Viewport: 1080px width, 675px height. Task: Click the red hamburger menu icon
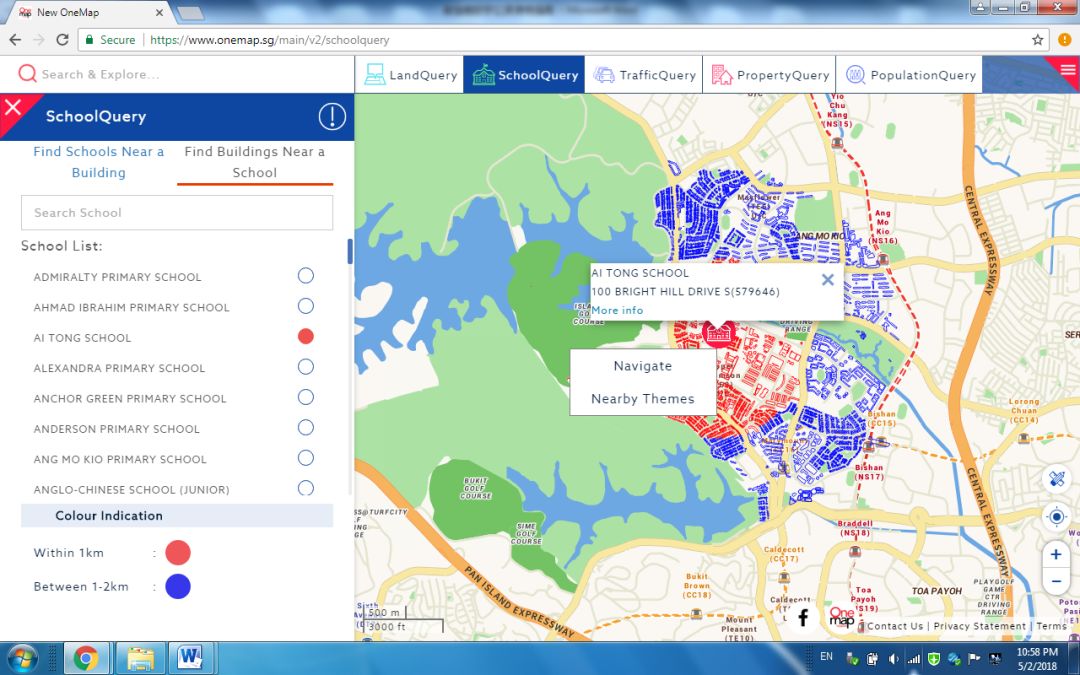click(x=1066, y=68)
